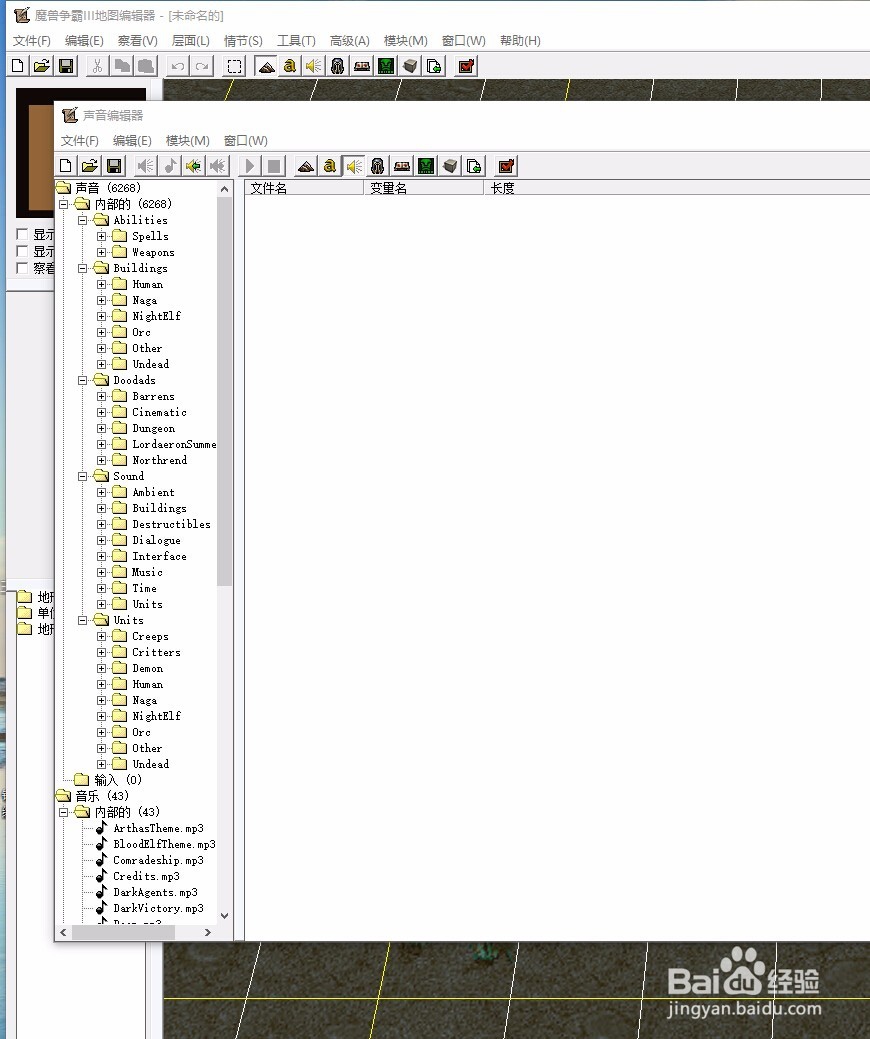Screen dimensions: 870x1039
Task: Click Replace Internal Sound icon in Sound Editor
Action: pos(217,166)
